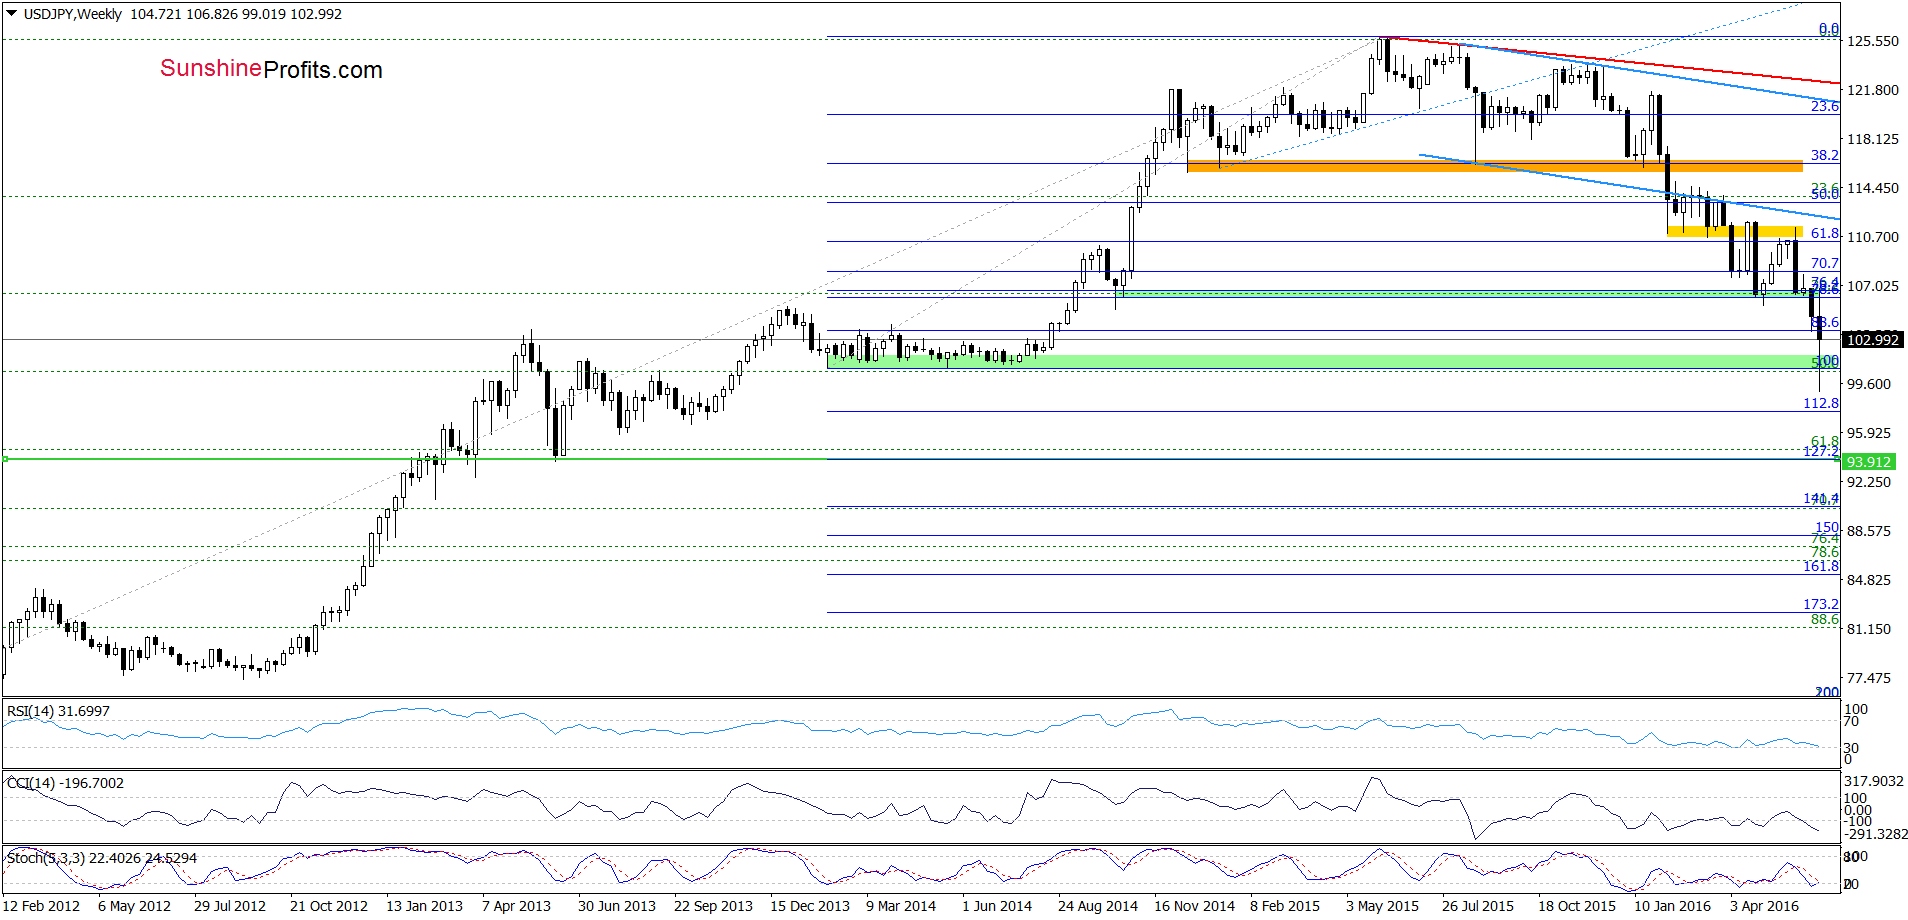
Task: Click the 38.2 Fibonacci level label
Action: pos(1824,155)
